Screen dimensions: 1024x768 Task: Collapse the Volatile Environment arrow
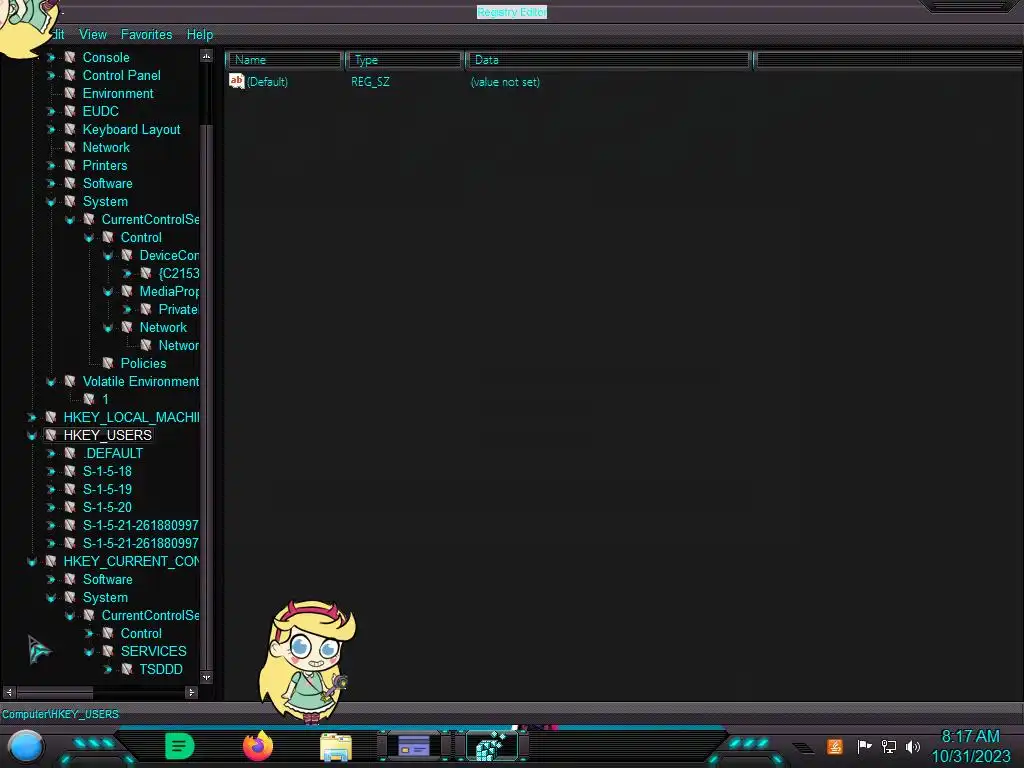(51, 381)
